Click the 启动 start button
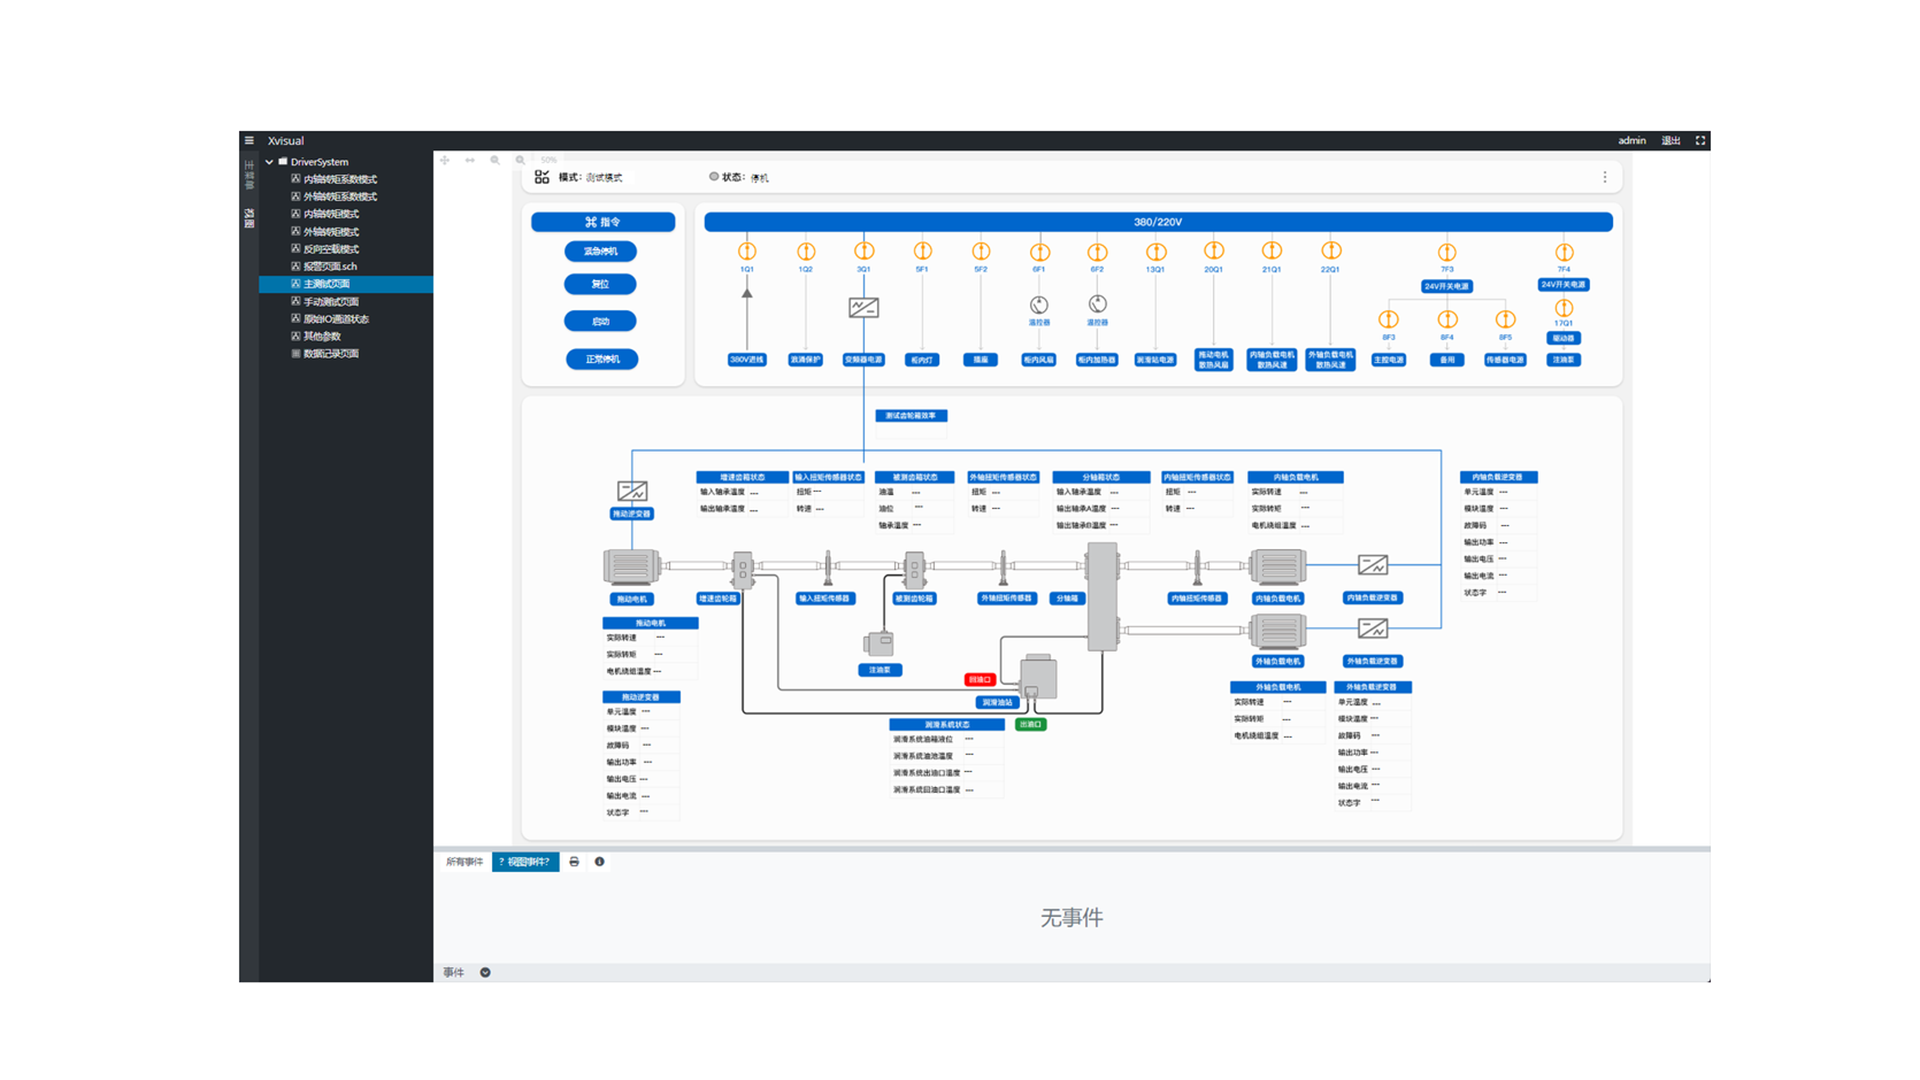The image size is (1920, 1080). pyautogui.click(x=600, y=321)
